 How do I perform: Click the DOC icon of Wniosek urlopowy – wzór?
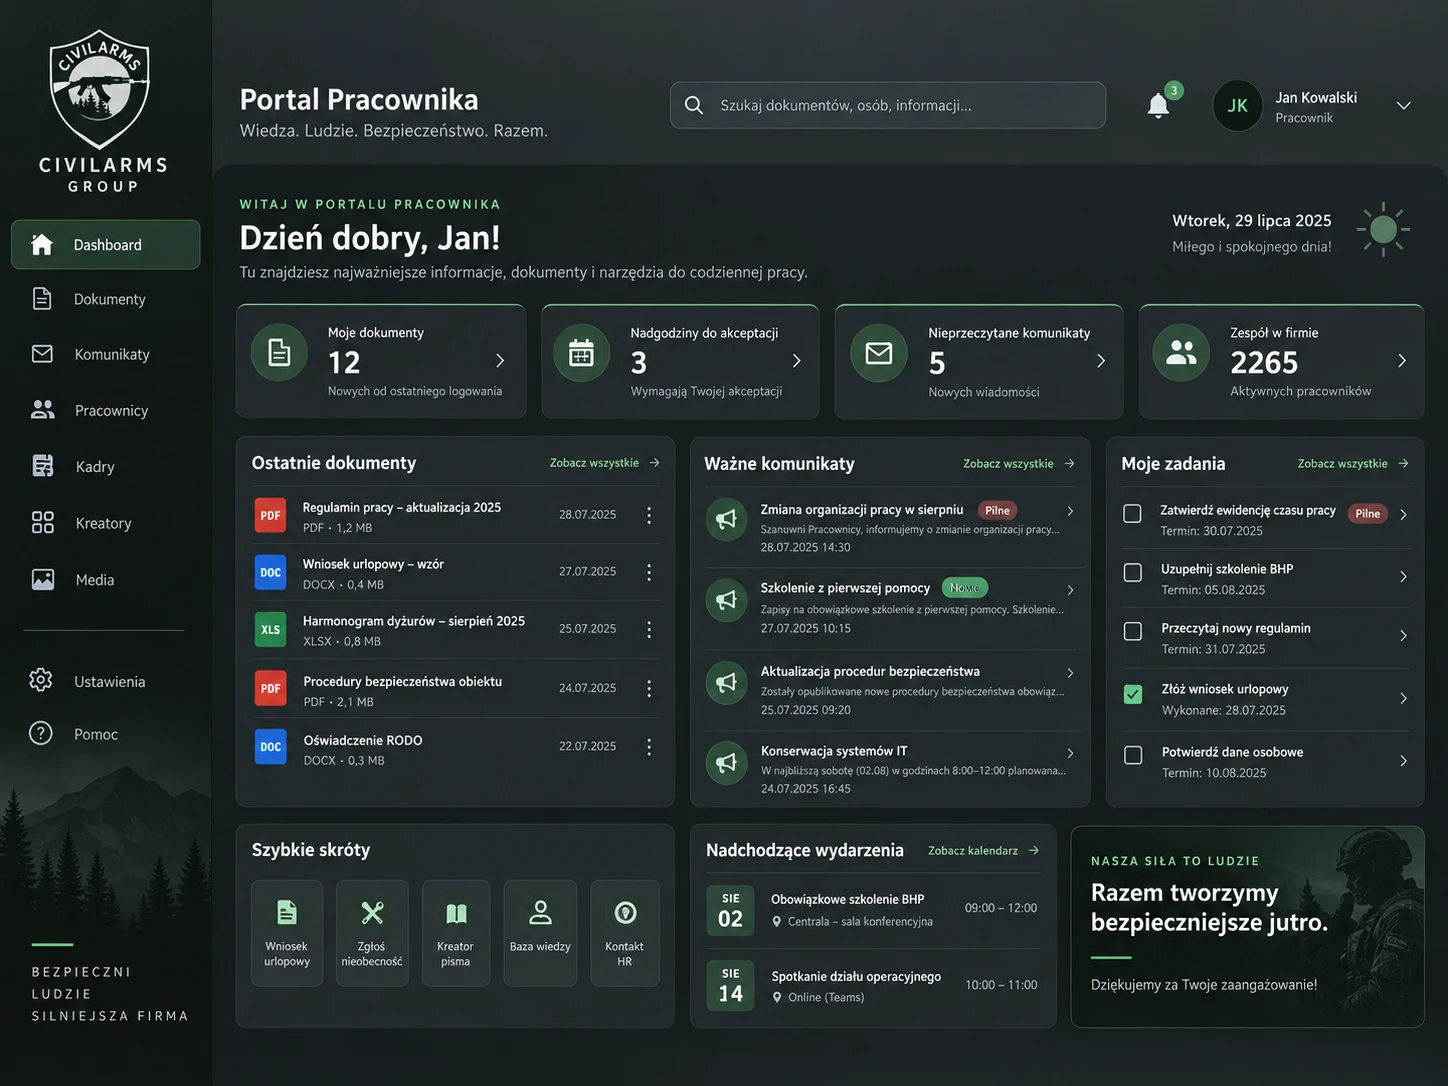click(x=270, y=572)
